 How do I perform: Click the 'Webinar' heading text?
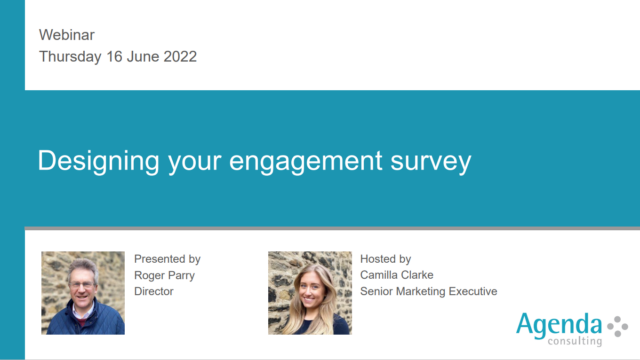(67, 35)
